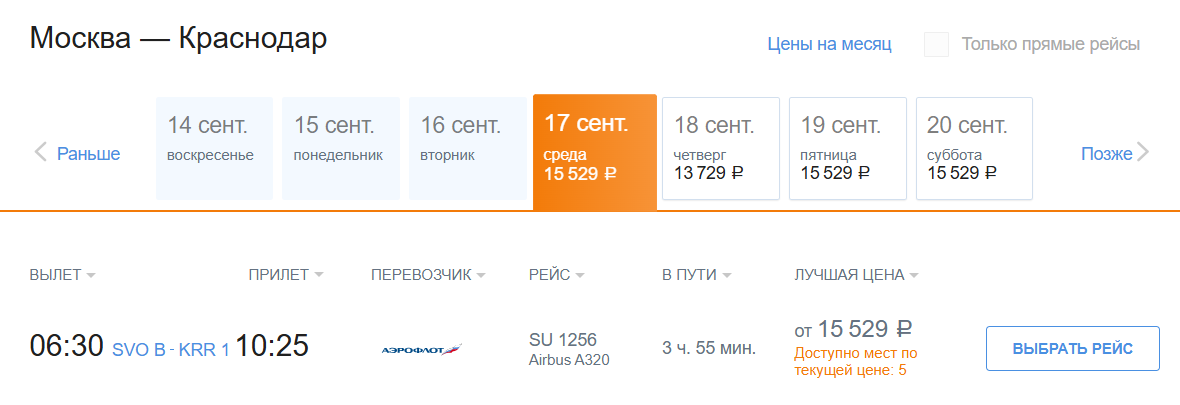Select the 15 сент. понедельник date tab

[x=341, y=148]
